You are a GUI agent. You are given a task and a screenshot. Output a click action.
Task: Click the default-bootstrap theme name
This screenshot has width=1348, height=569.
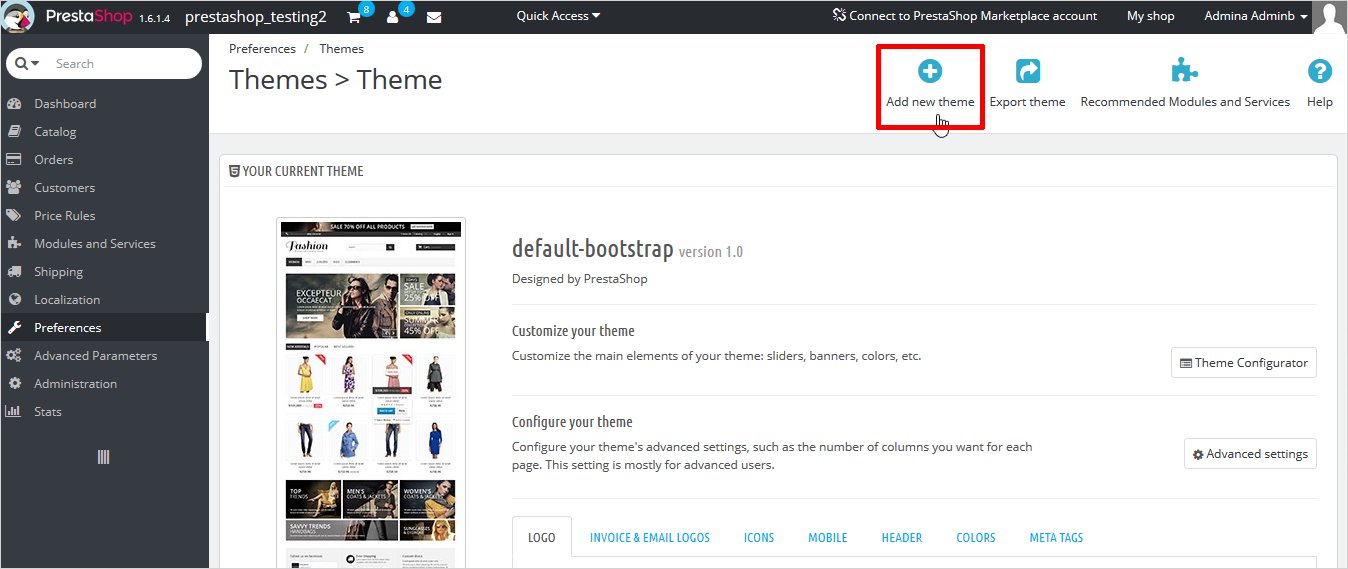coord(593,249)
